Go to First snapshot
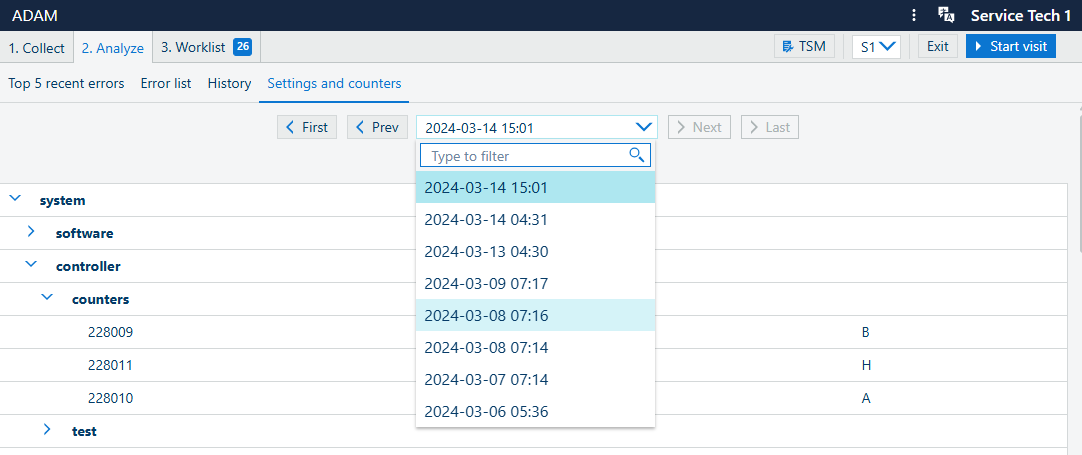Image resolution: width=1082 pixels, height=455 pixels. click(306, 127)
